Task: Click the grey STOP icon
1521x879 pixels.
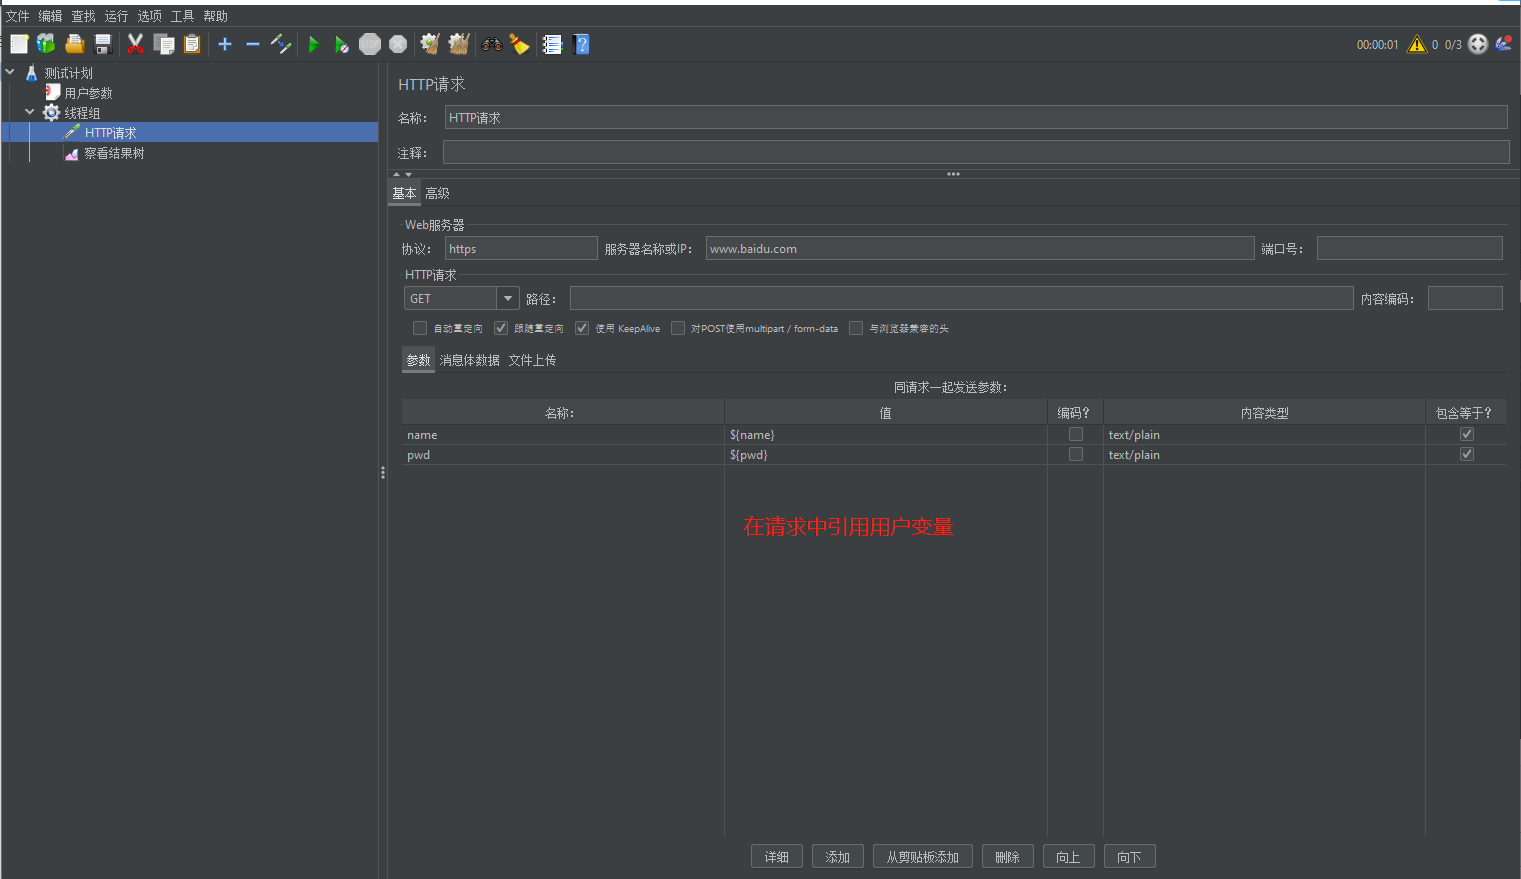Action: point(370,44)
